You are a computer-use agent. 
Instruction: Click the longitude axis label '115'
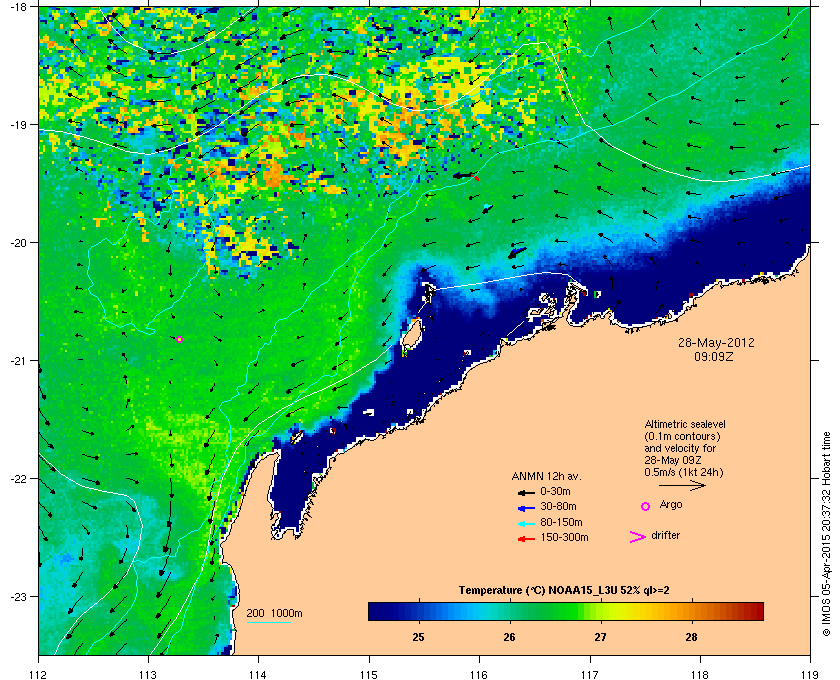[x=369, y=674]
